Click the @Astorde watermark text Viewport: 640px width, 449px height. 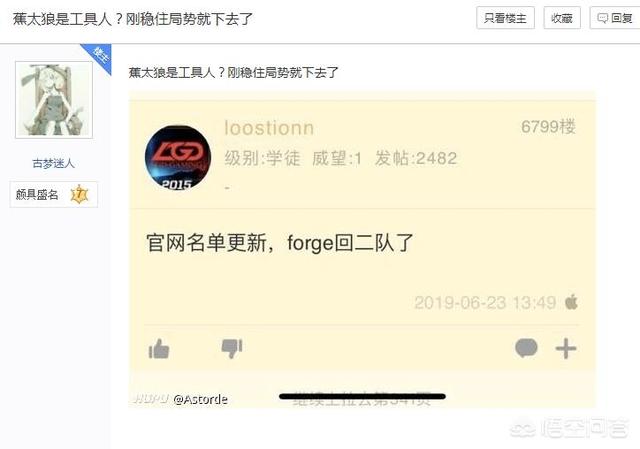click(200, 399)
